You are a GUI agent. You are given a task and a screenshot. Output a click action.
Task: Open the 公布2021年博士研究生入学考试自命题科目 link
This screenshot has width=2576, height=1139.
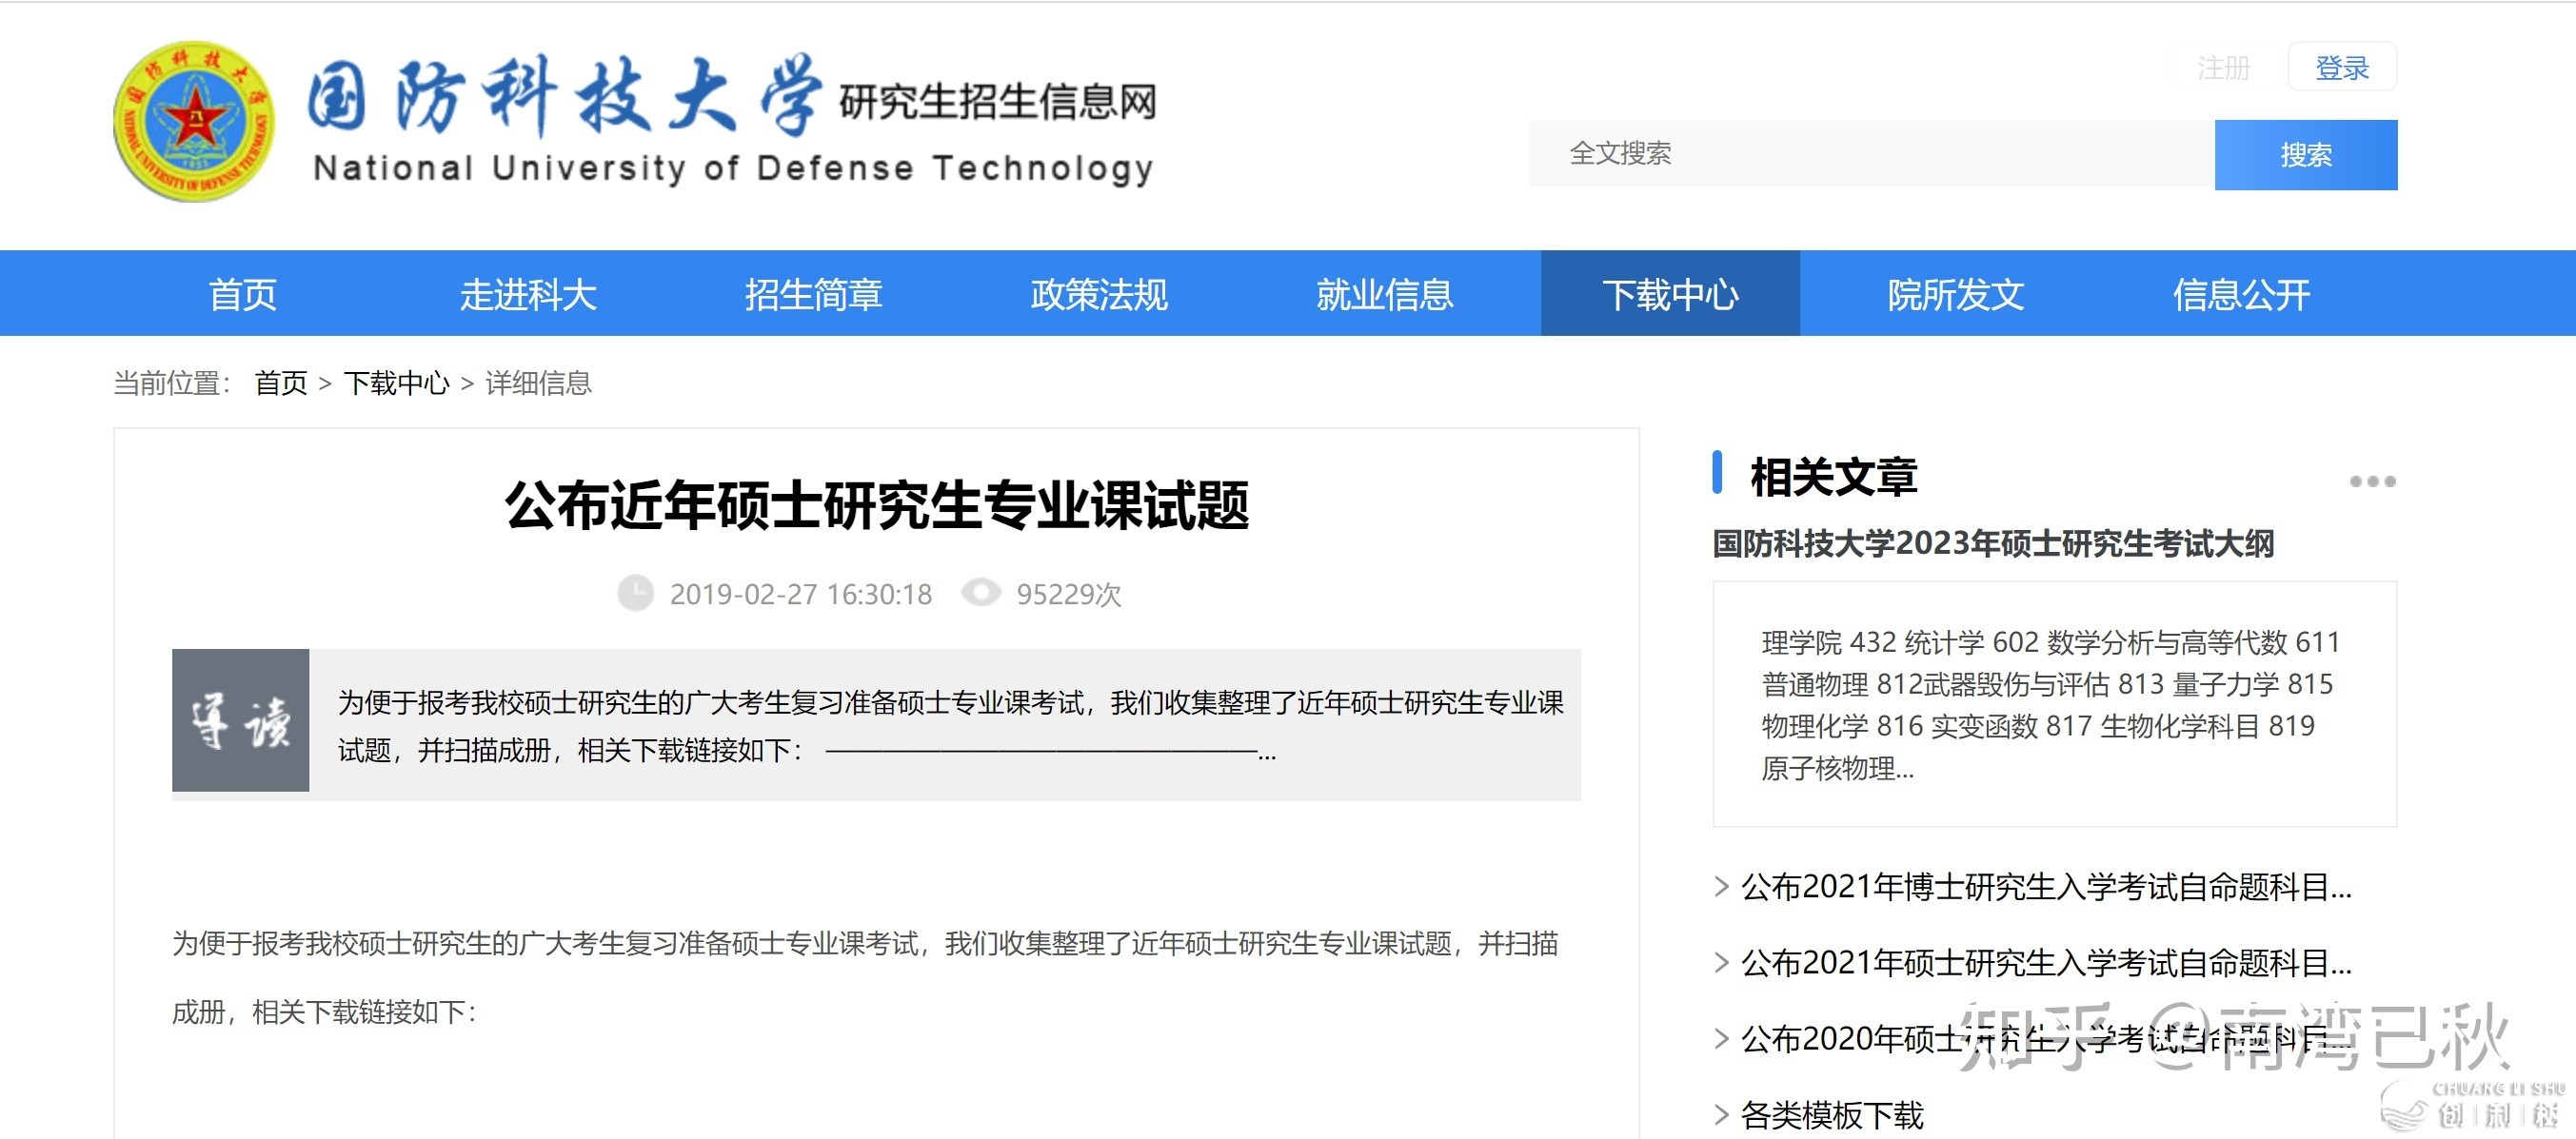(x=2046, y=886)
